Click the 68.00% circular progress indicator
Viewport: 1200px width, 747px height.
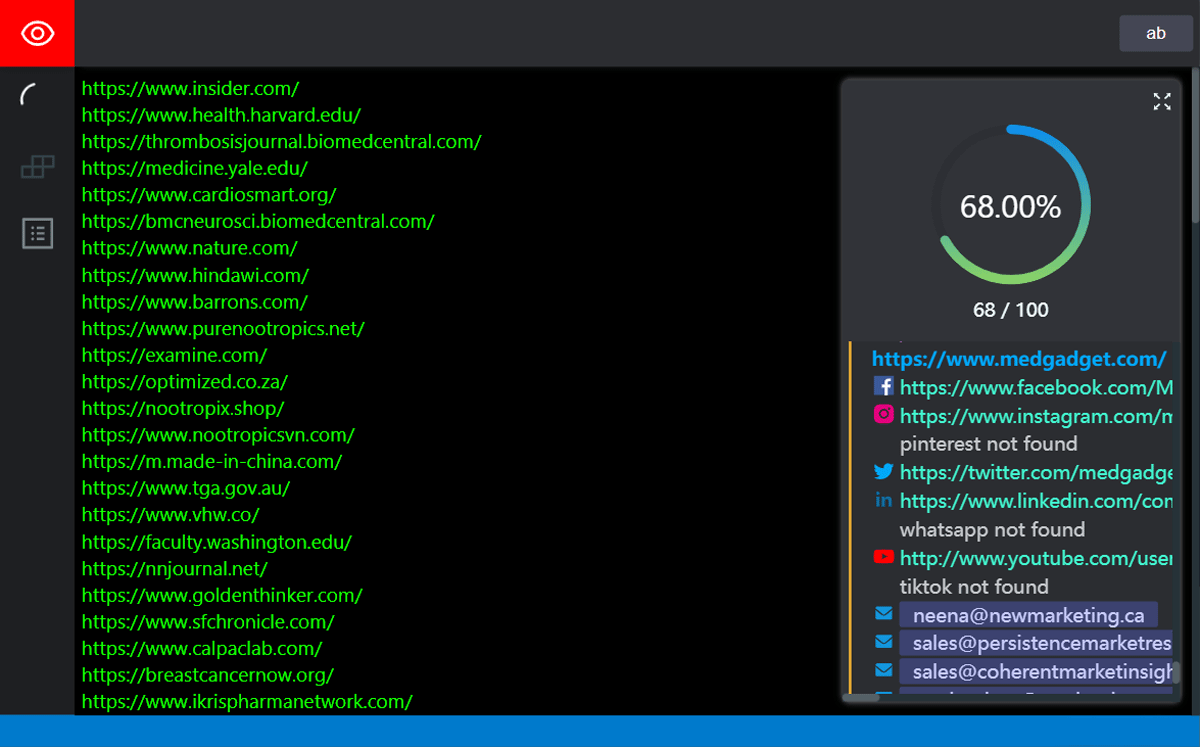pyautogui.click(x=1010, y=206)
